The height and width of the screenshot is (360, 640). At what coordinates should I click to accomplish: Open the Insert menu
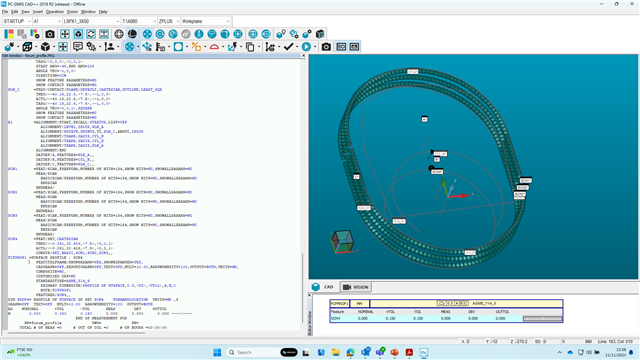pos(38,12)
